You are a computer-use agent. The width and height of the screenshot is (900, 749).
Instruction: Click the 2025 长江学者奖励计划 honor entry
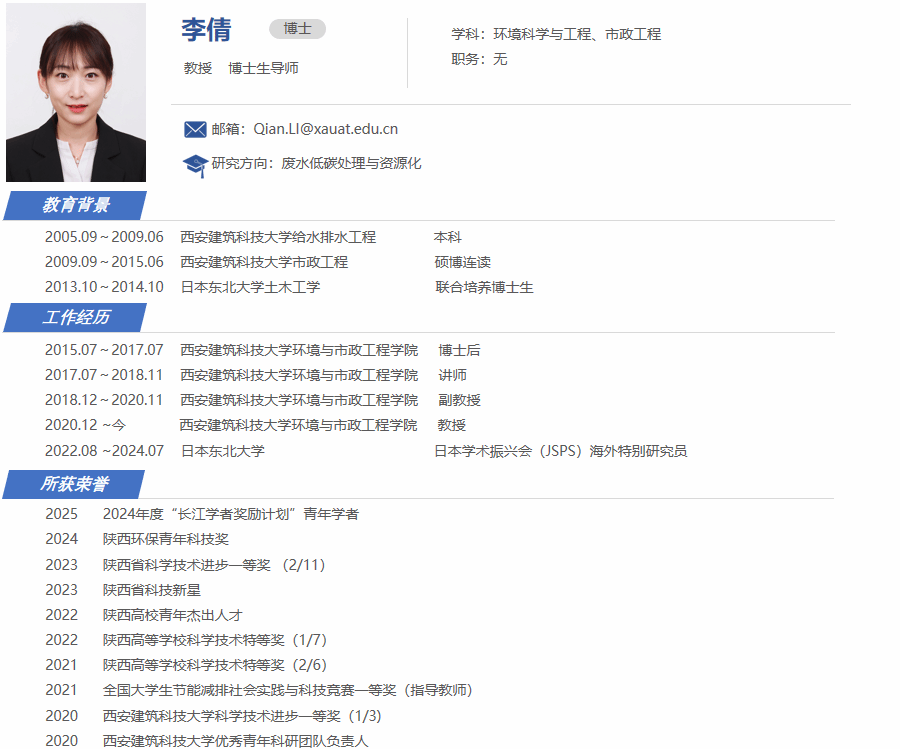(x=230, y=514)
